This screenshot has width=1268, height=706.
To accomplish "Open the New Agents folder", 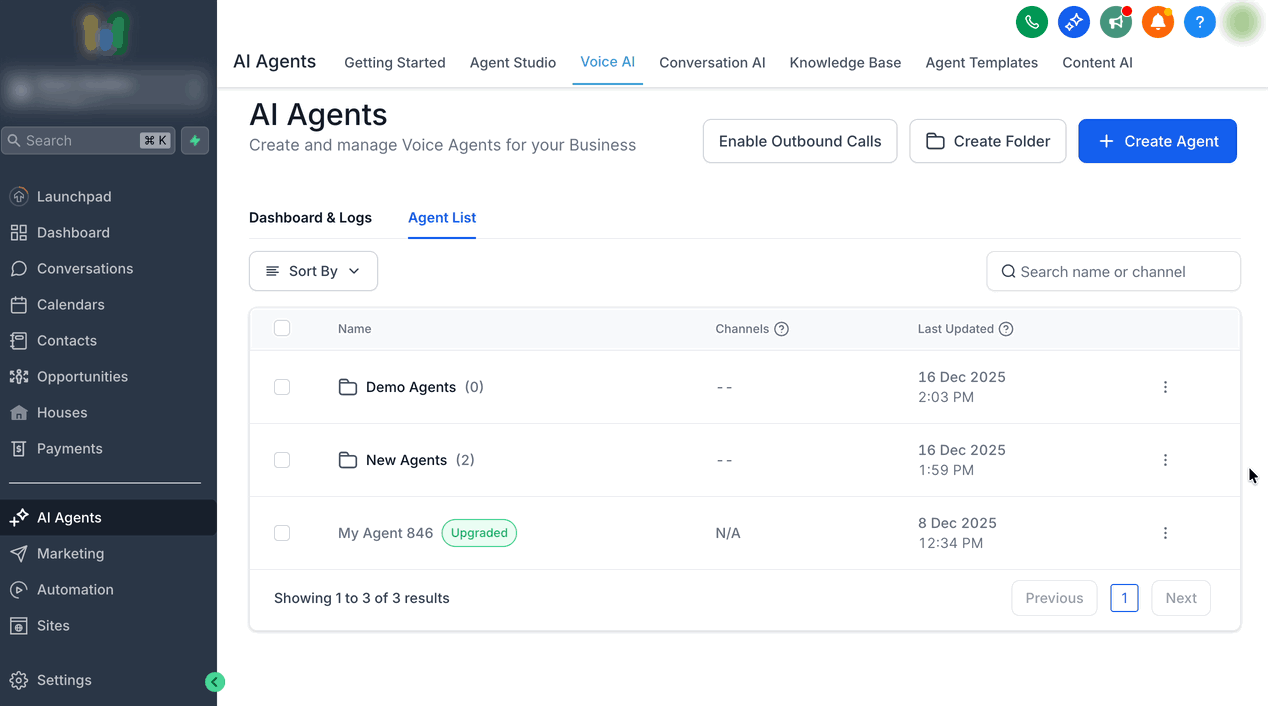I will point(406,460).
